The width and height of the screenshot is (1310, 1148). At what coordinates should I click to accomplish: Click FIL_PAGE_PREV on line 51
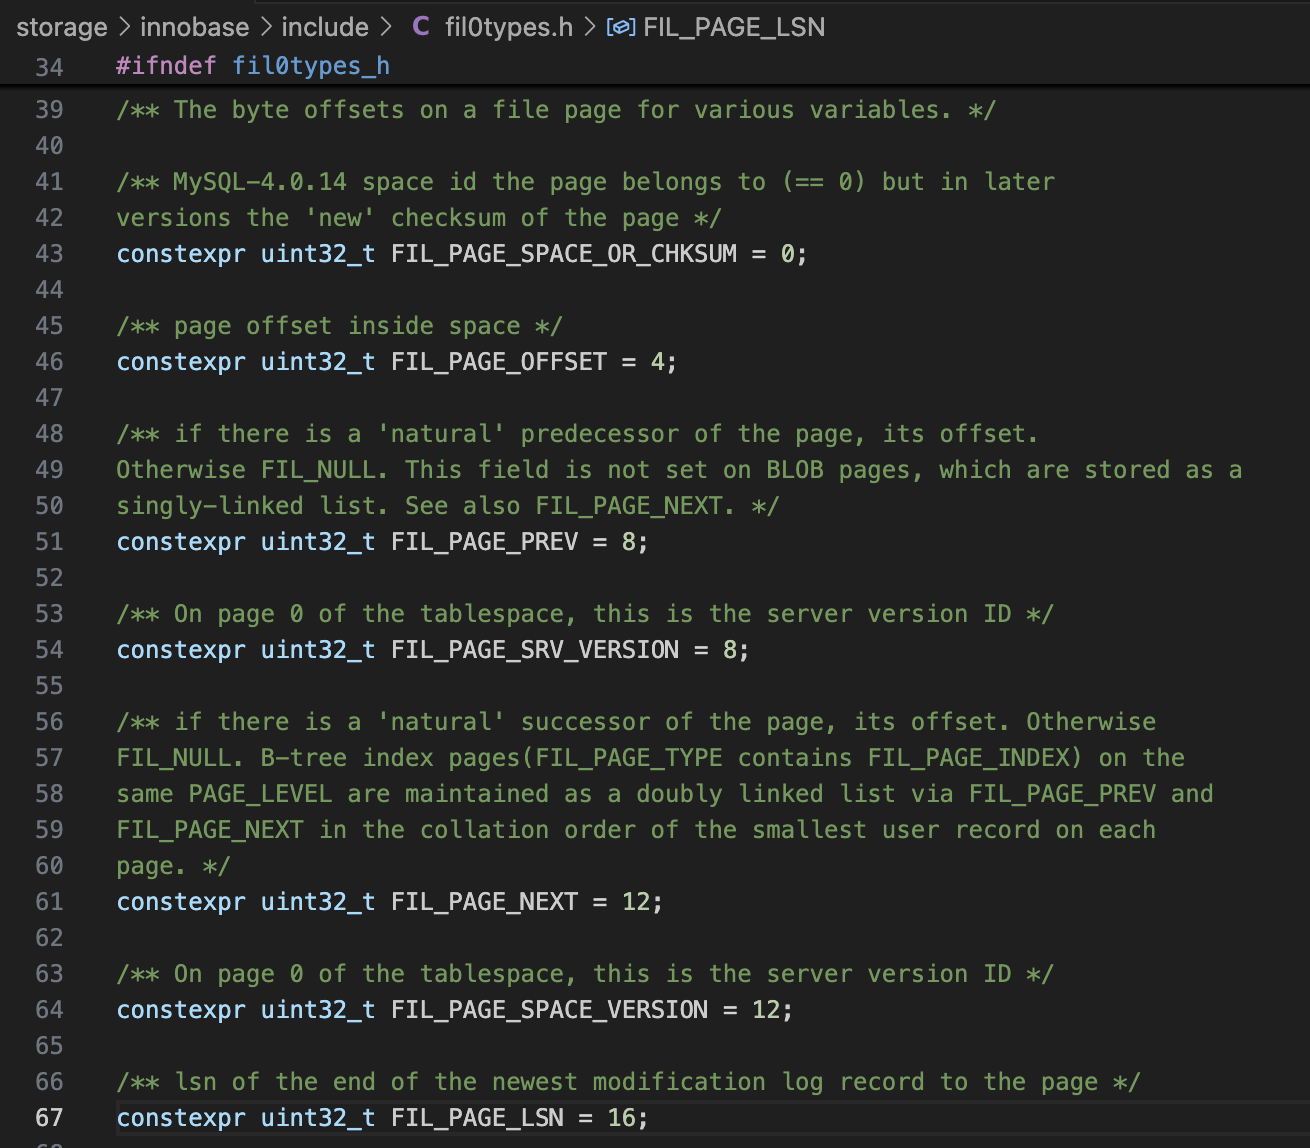[484, 542]
